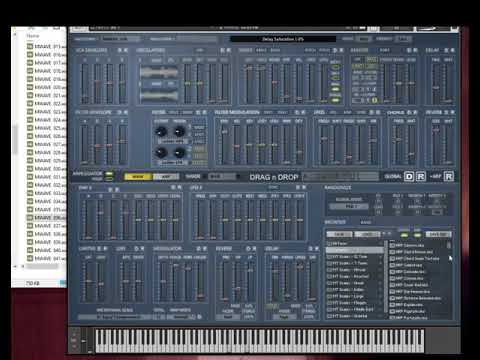Click the SAVE BNK button
480x360 pixels.
pos(439,234)
